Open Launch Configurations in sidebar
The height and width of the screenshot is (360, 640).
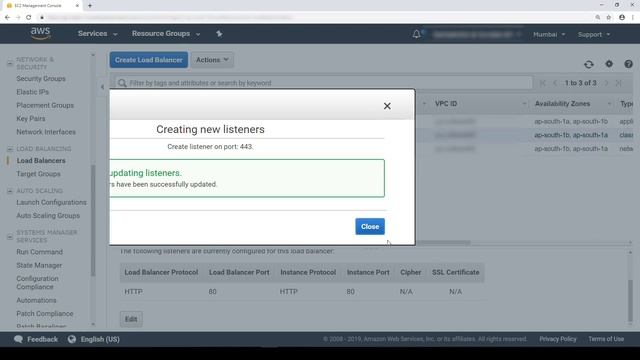coord(51,202)
